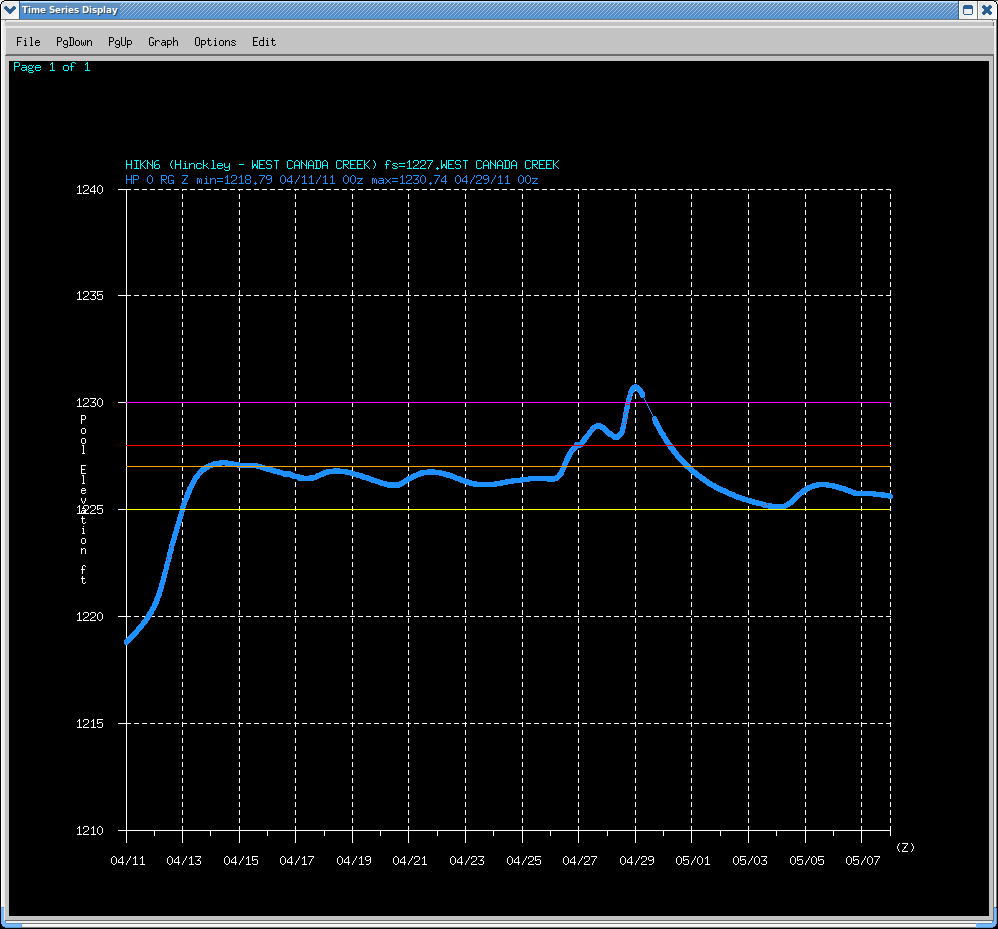Click the 04/11 x-axis date label
998x929 pixels.
tap(128, 861)
